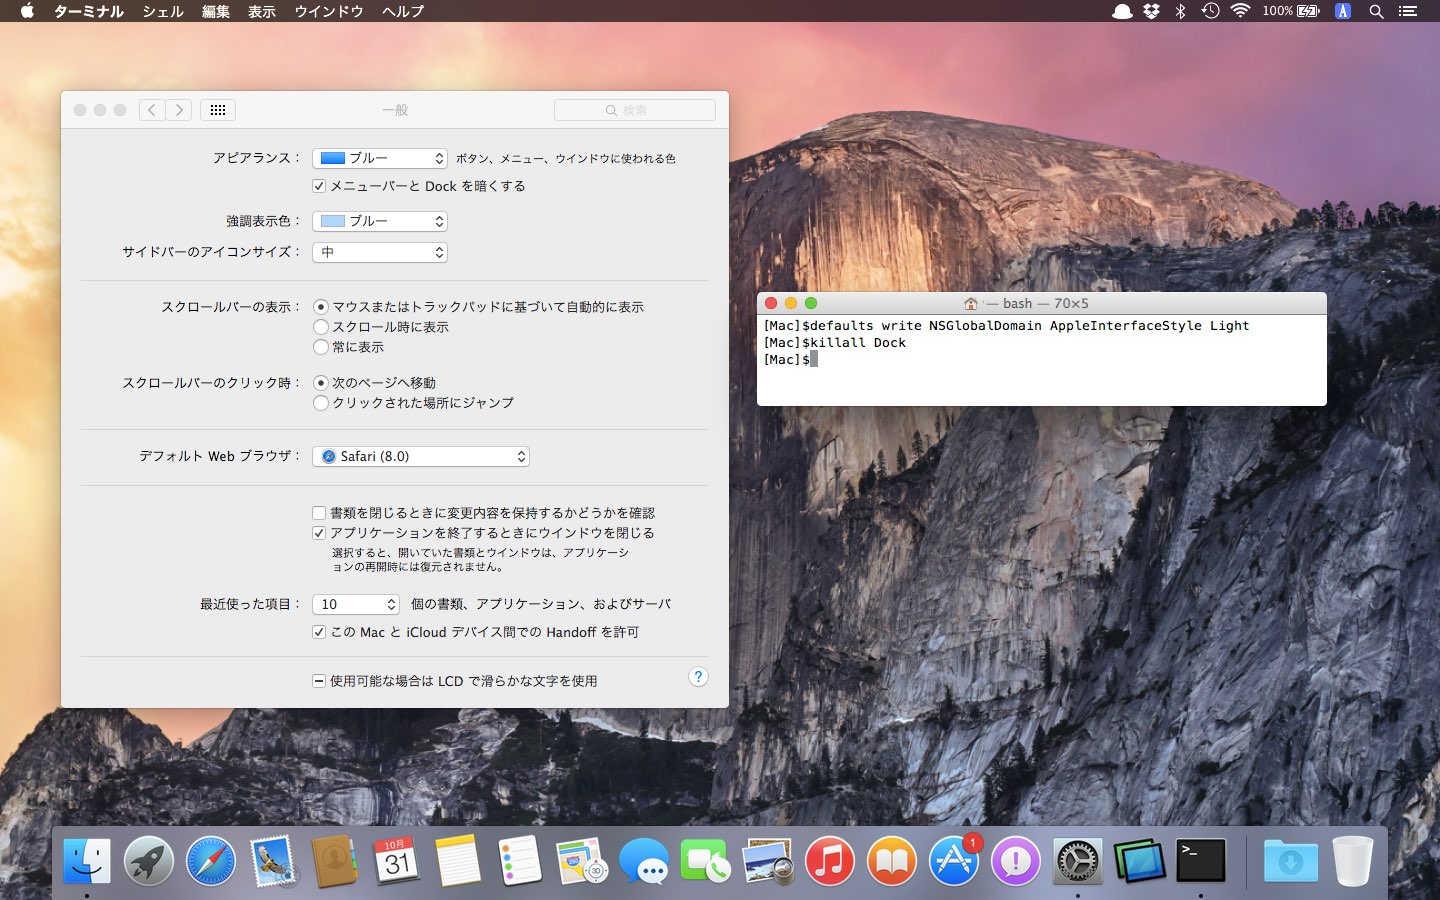
Task: Open Spotlight search in menu bar
Action: tap(1376, 11)
